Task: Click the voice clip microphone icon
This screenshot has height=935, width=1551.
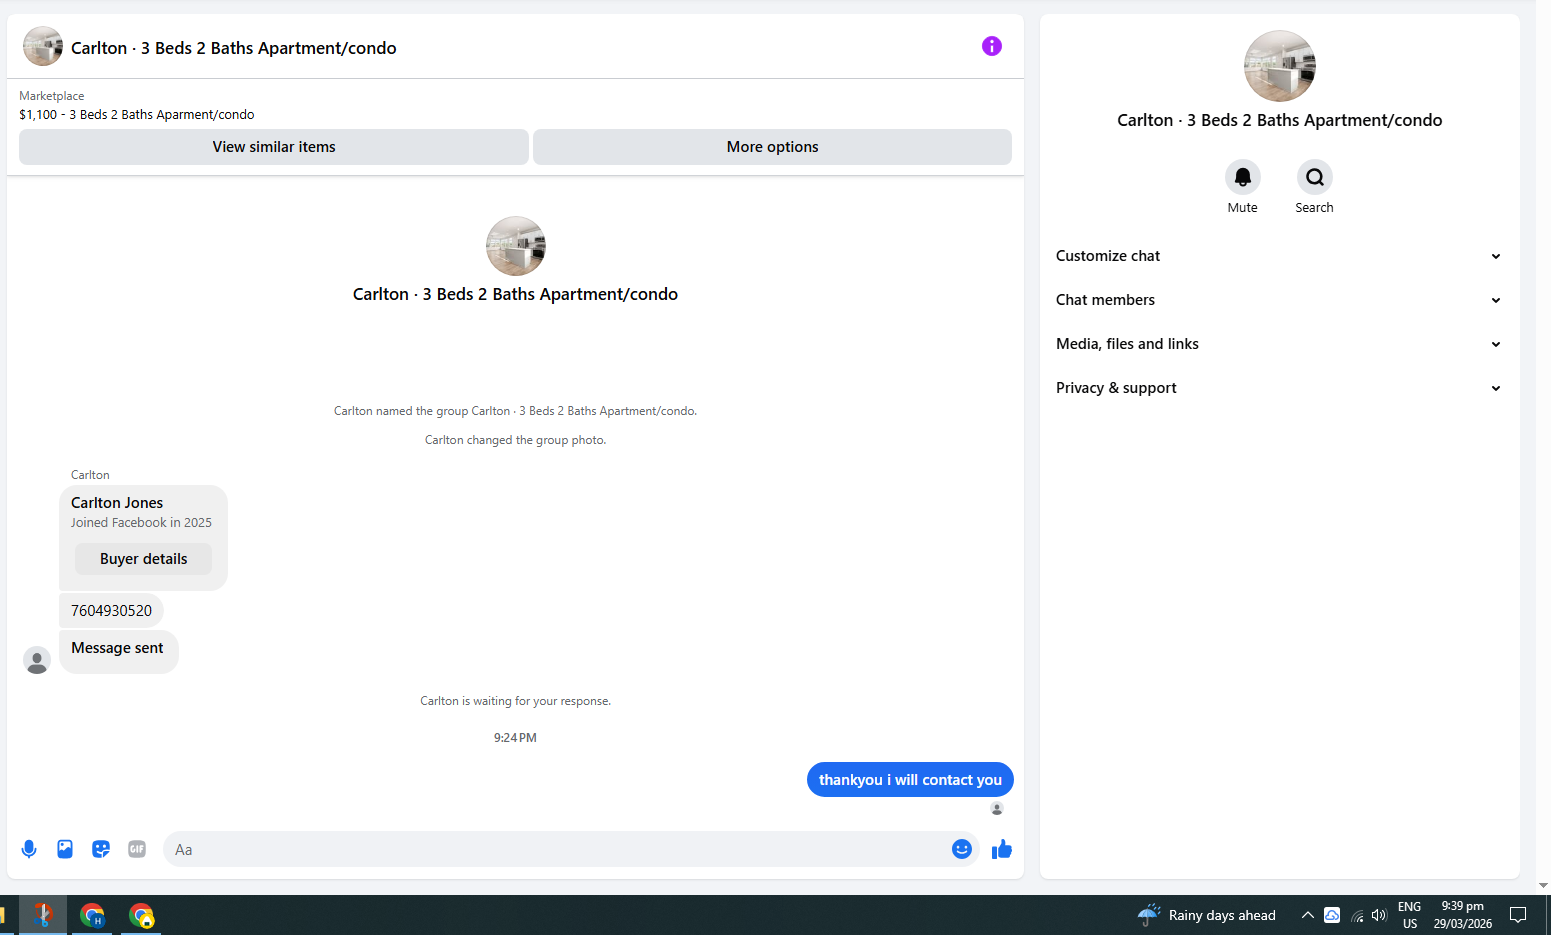Action: (29, 849)
